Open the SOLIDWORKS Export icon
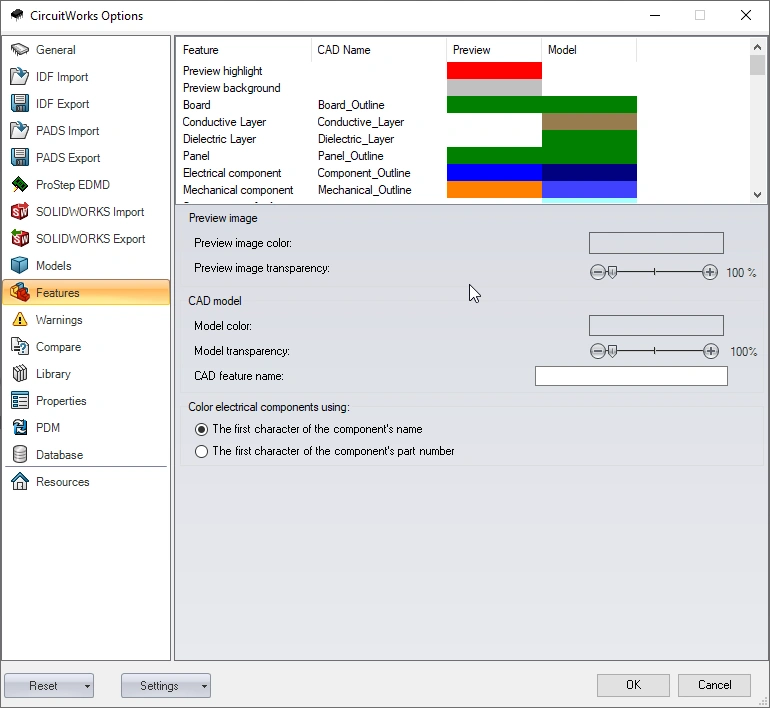The image size is (770, 708). click(x=20, y=239)
